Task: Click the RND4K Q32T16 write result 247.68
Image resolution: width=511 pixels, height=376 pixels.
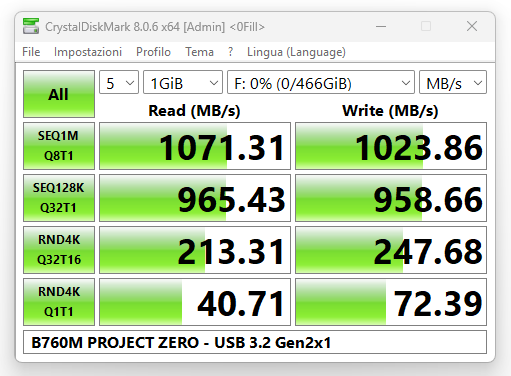Action: click(391, 250)
